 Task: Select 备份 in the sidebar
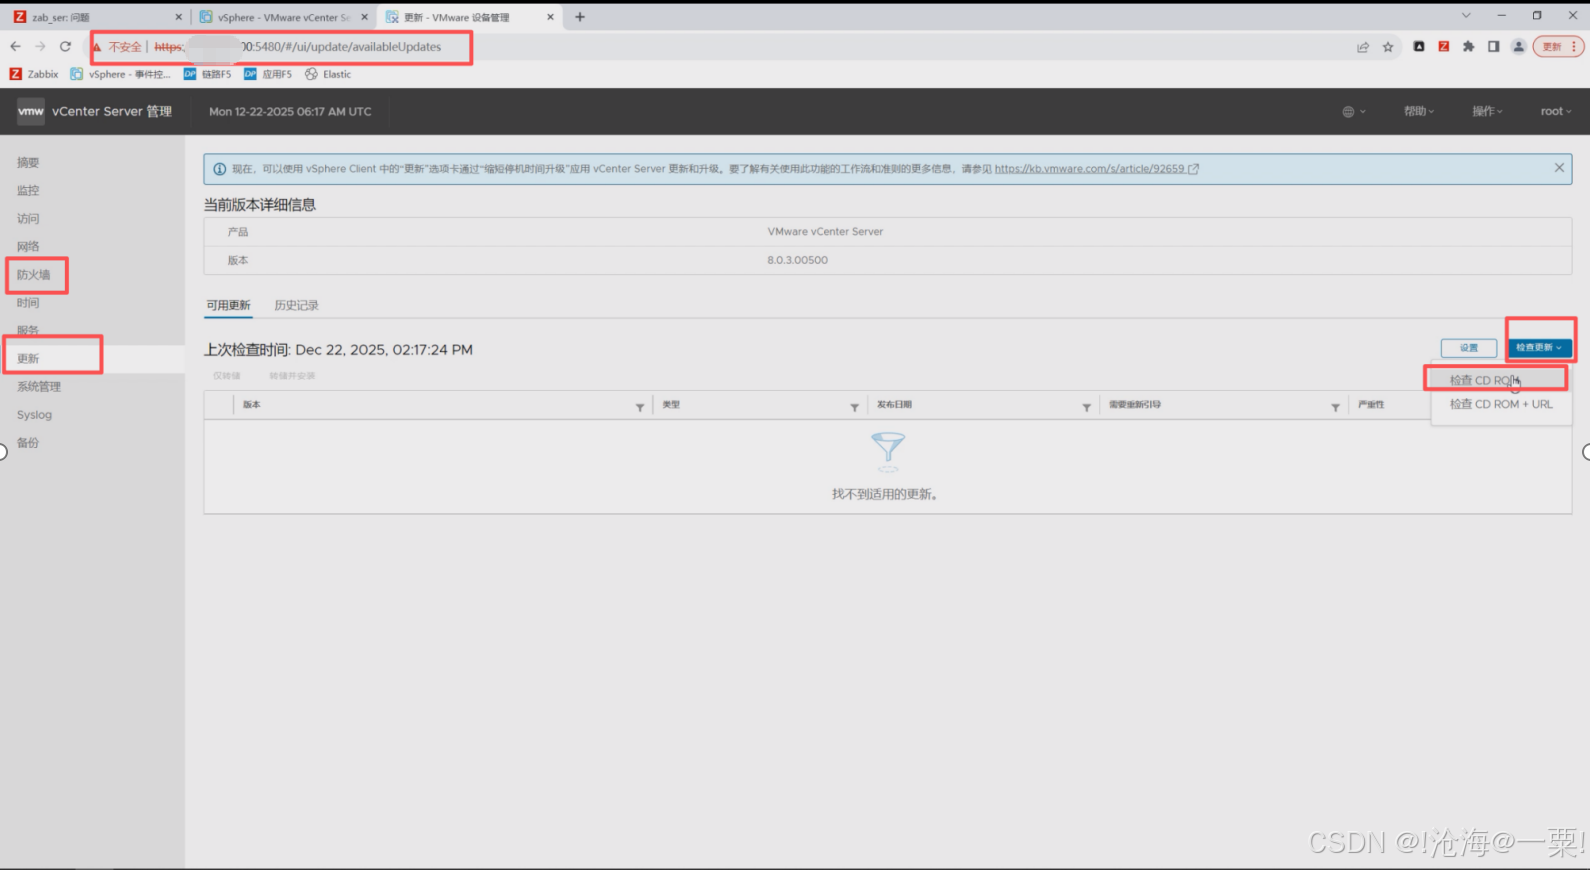coord(28,442)
